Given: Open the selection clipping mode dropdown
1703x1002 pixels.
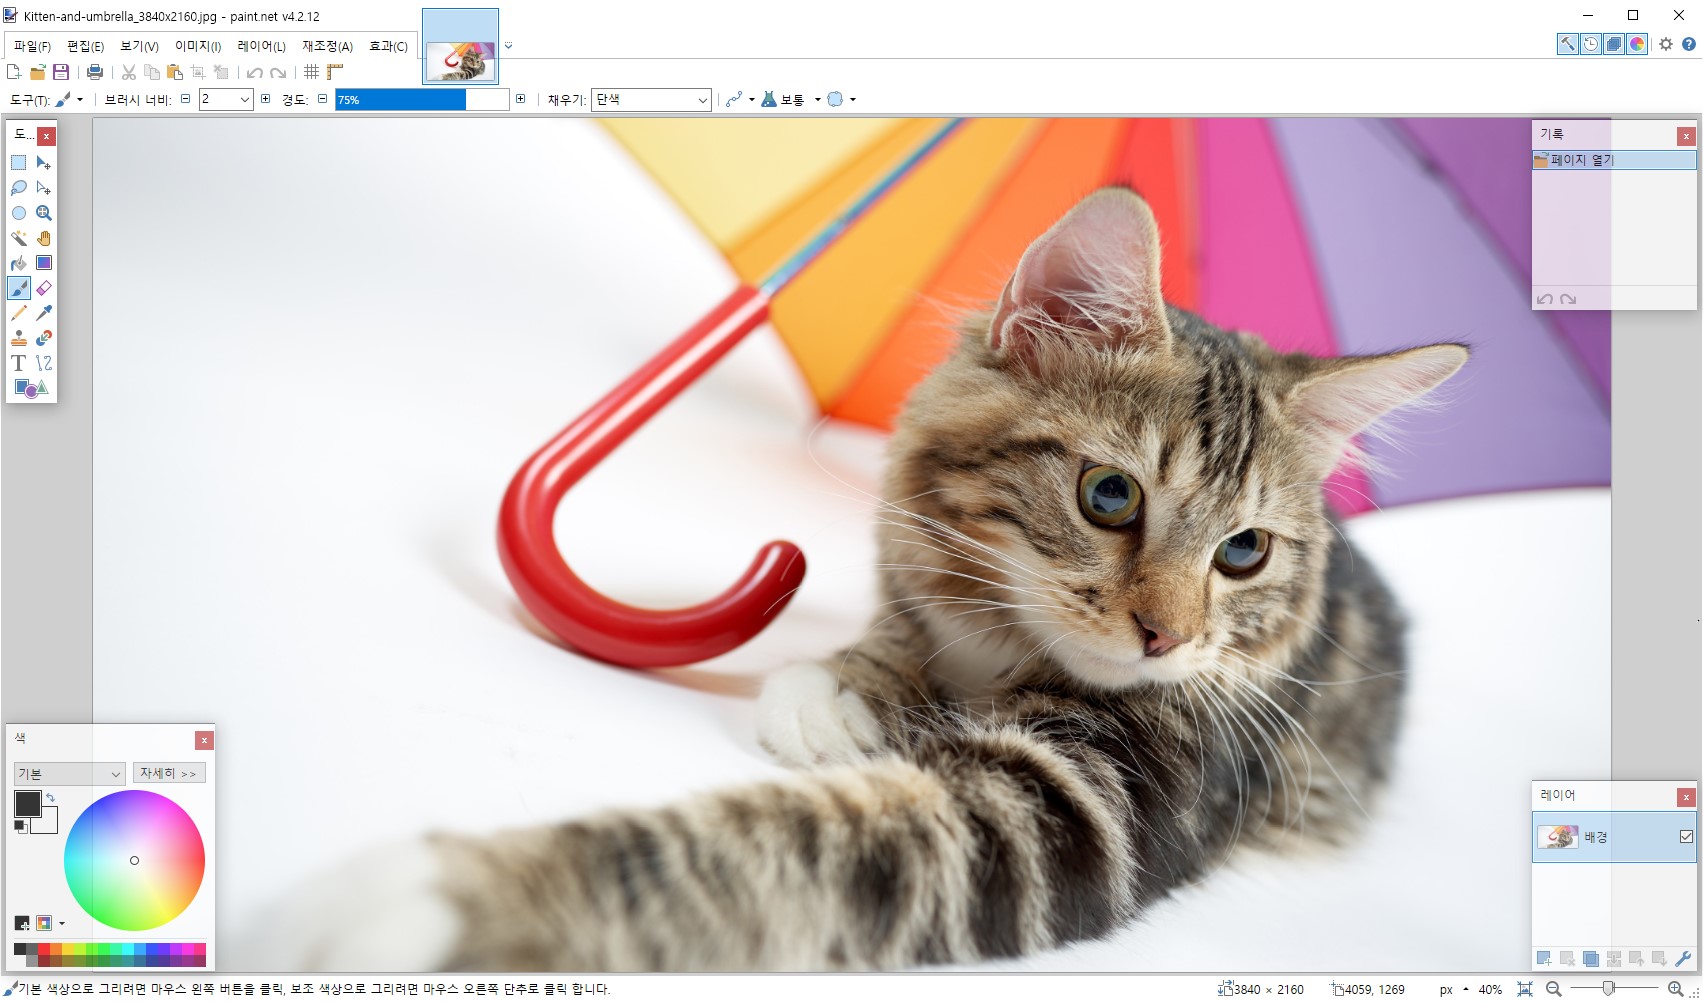Looking at the screenshot, I should click(x=841, y=99).
